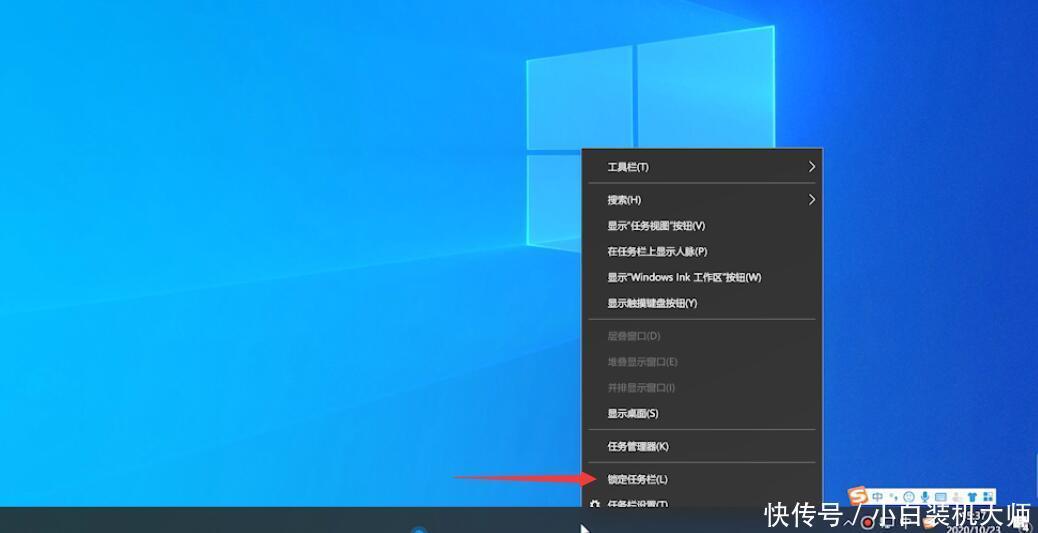Open Sogou soft keyboard icon
Image resolution: width=1038 pixels, height=533 pixels.
[x=940, y=497]
